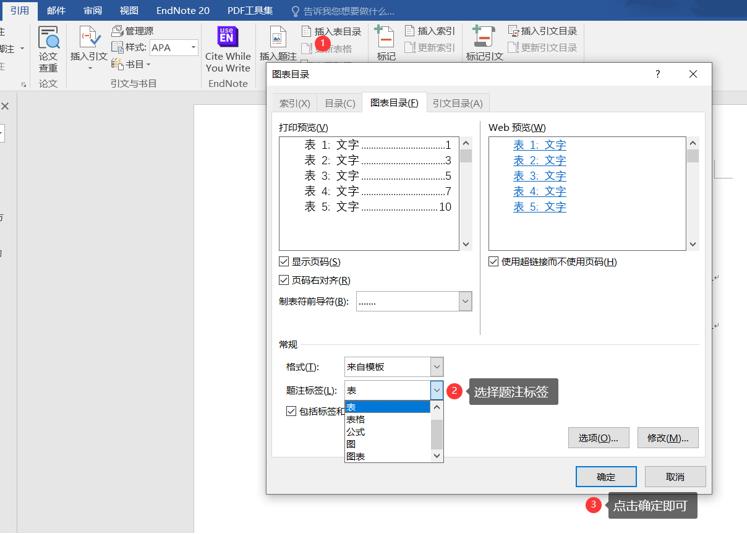This screenshot has width=747, height=534.
Task: Click caption label list scroll up arrow
Action: (437, 407)
